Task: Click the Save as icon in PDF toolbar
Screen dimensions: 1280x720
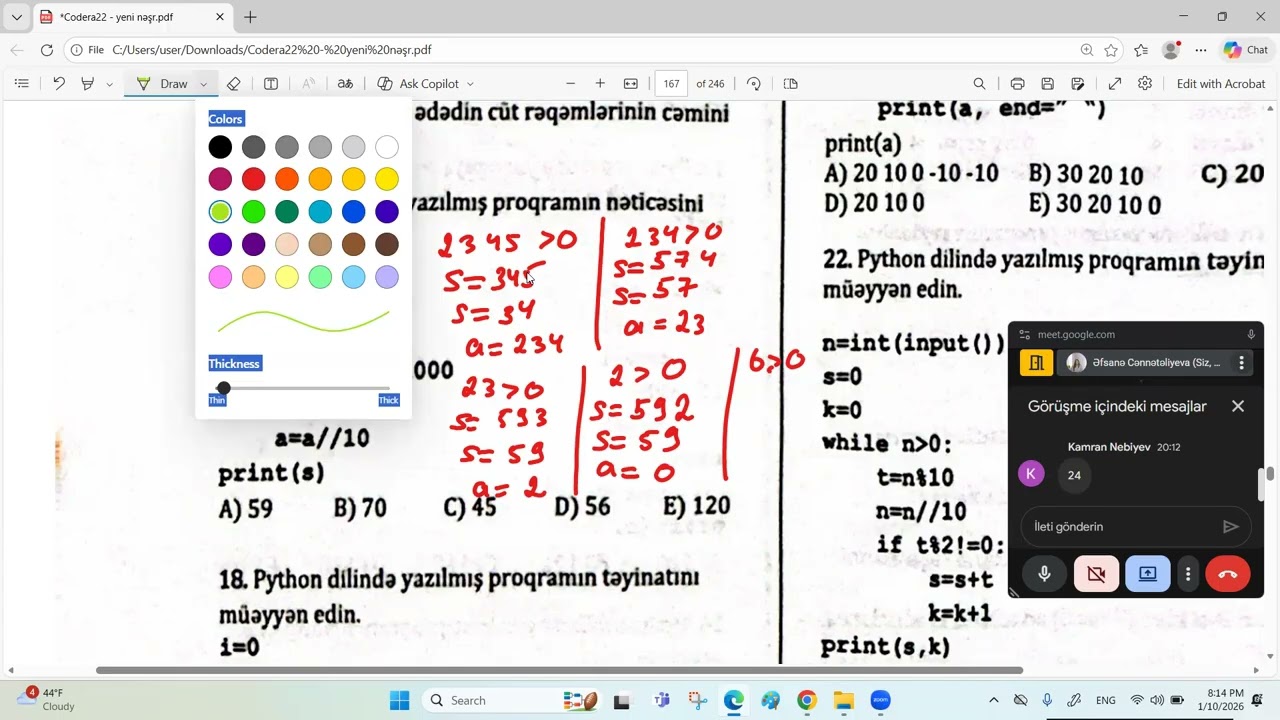Action: click(1078, 84)
